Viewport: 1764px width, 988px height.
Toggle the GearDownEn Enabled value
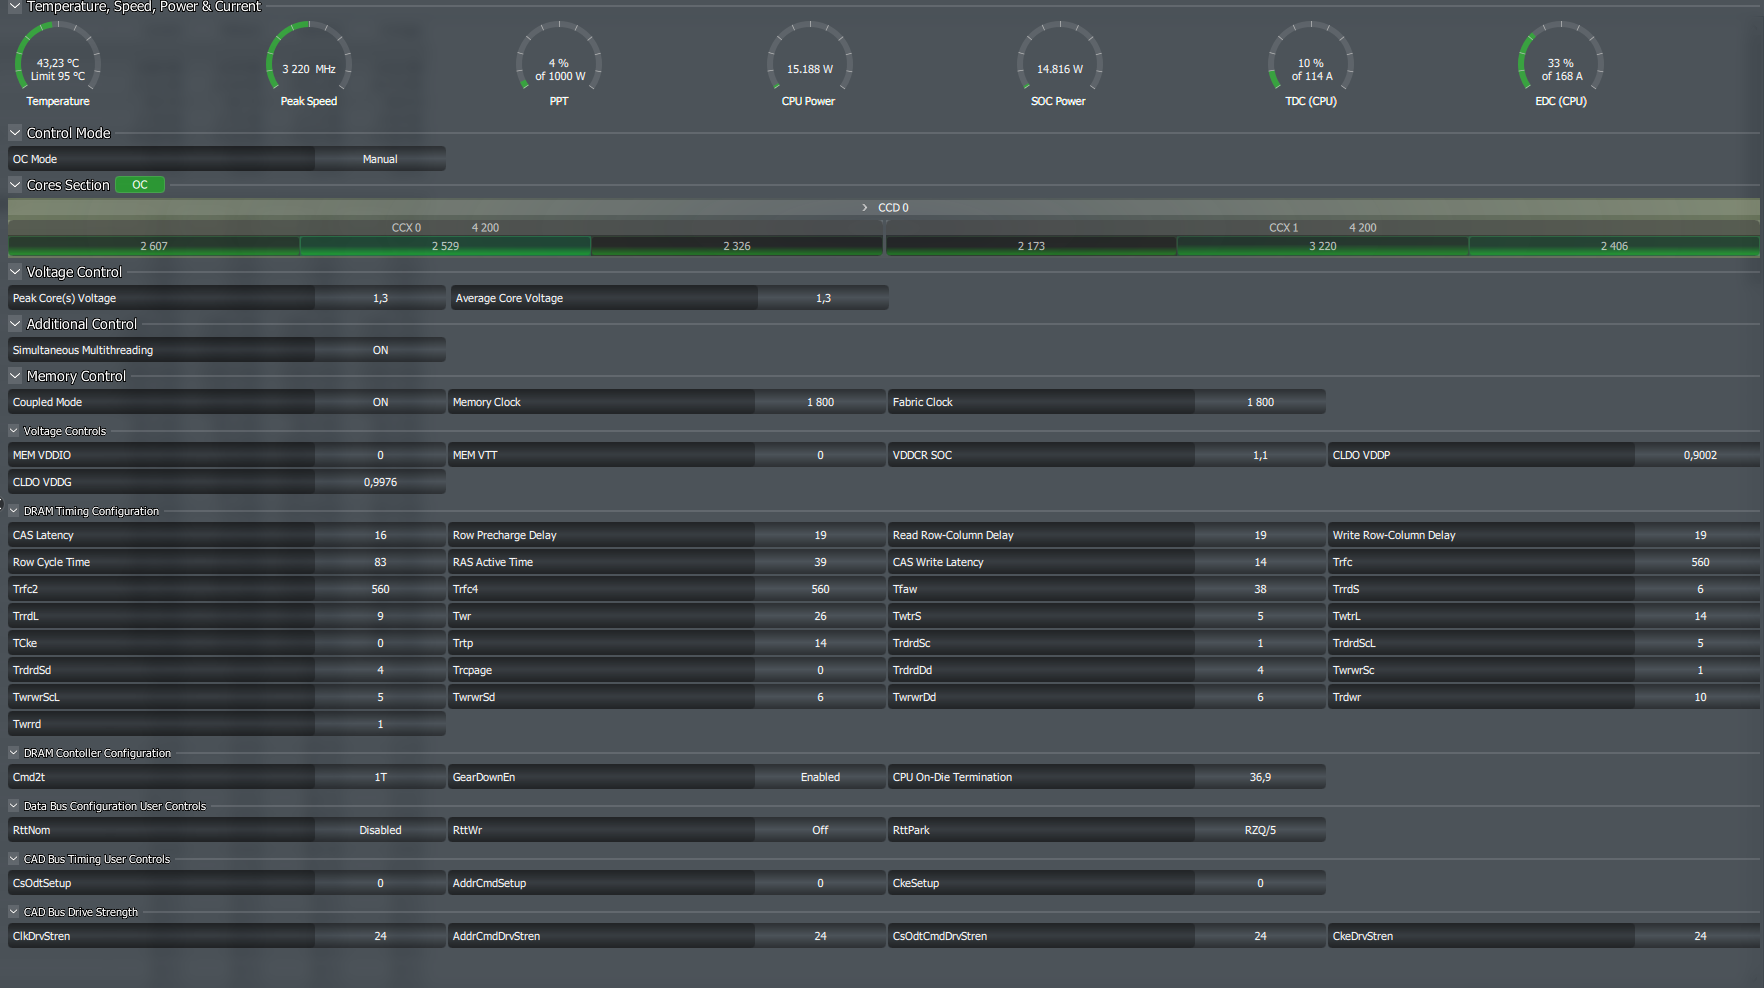(820, 777)
